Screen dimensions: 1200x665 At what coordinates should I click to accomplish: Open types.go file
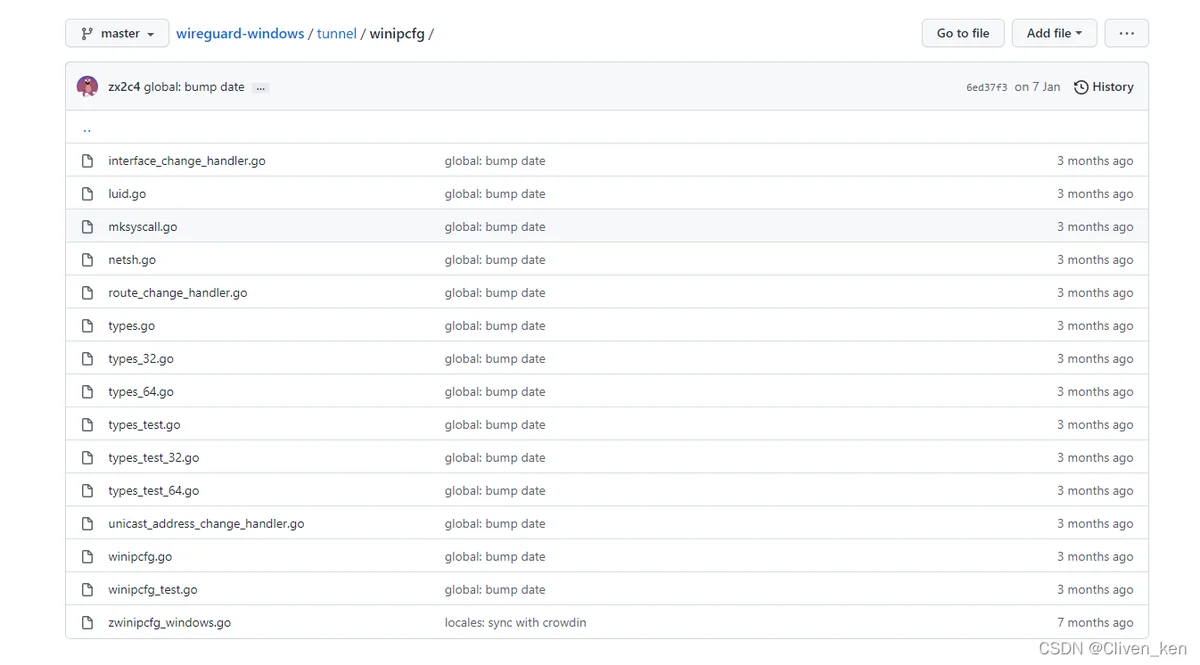click(x=132, y=326)
